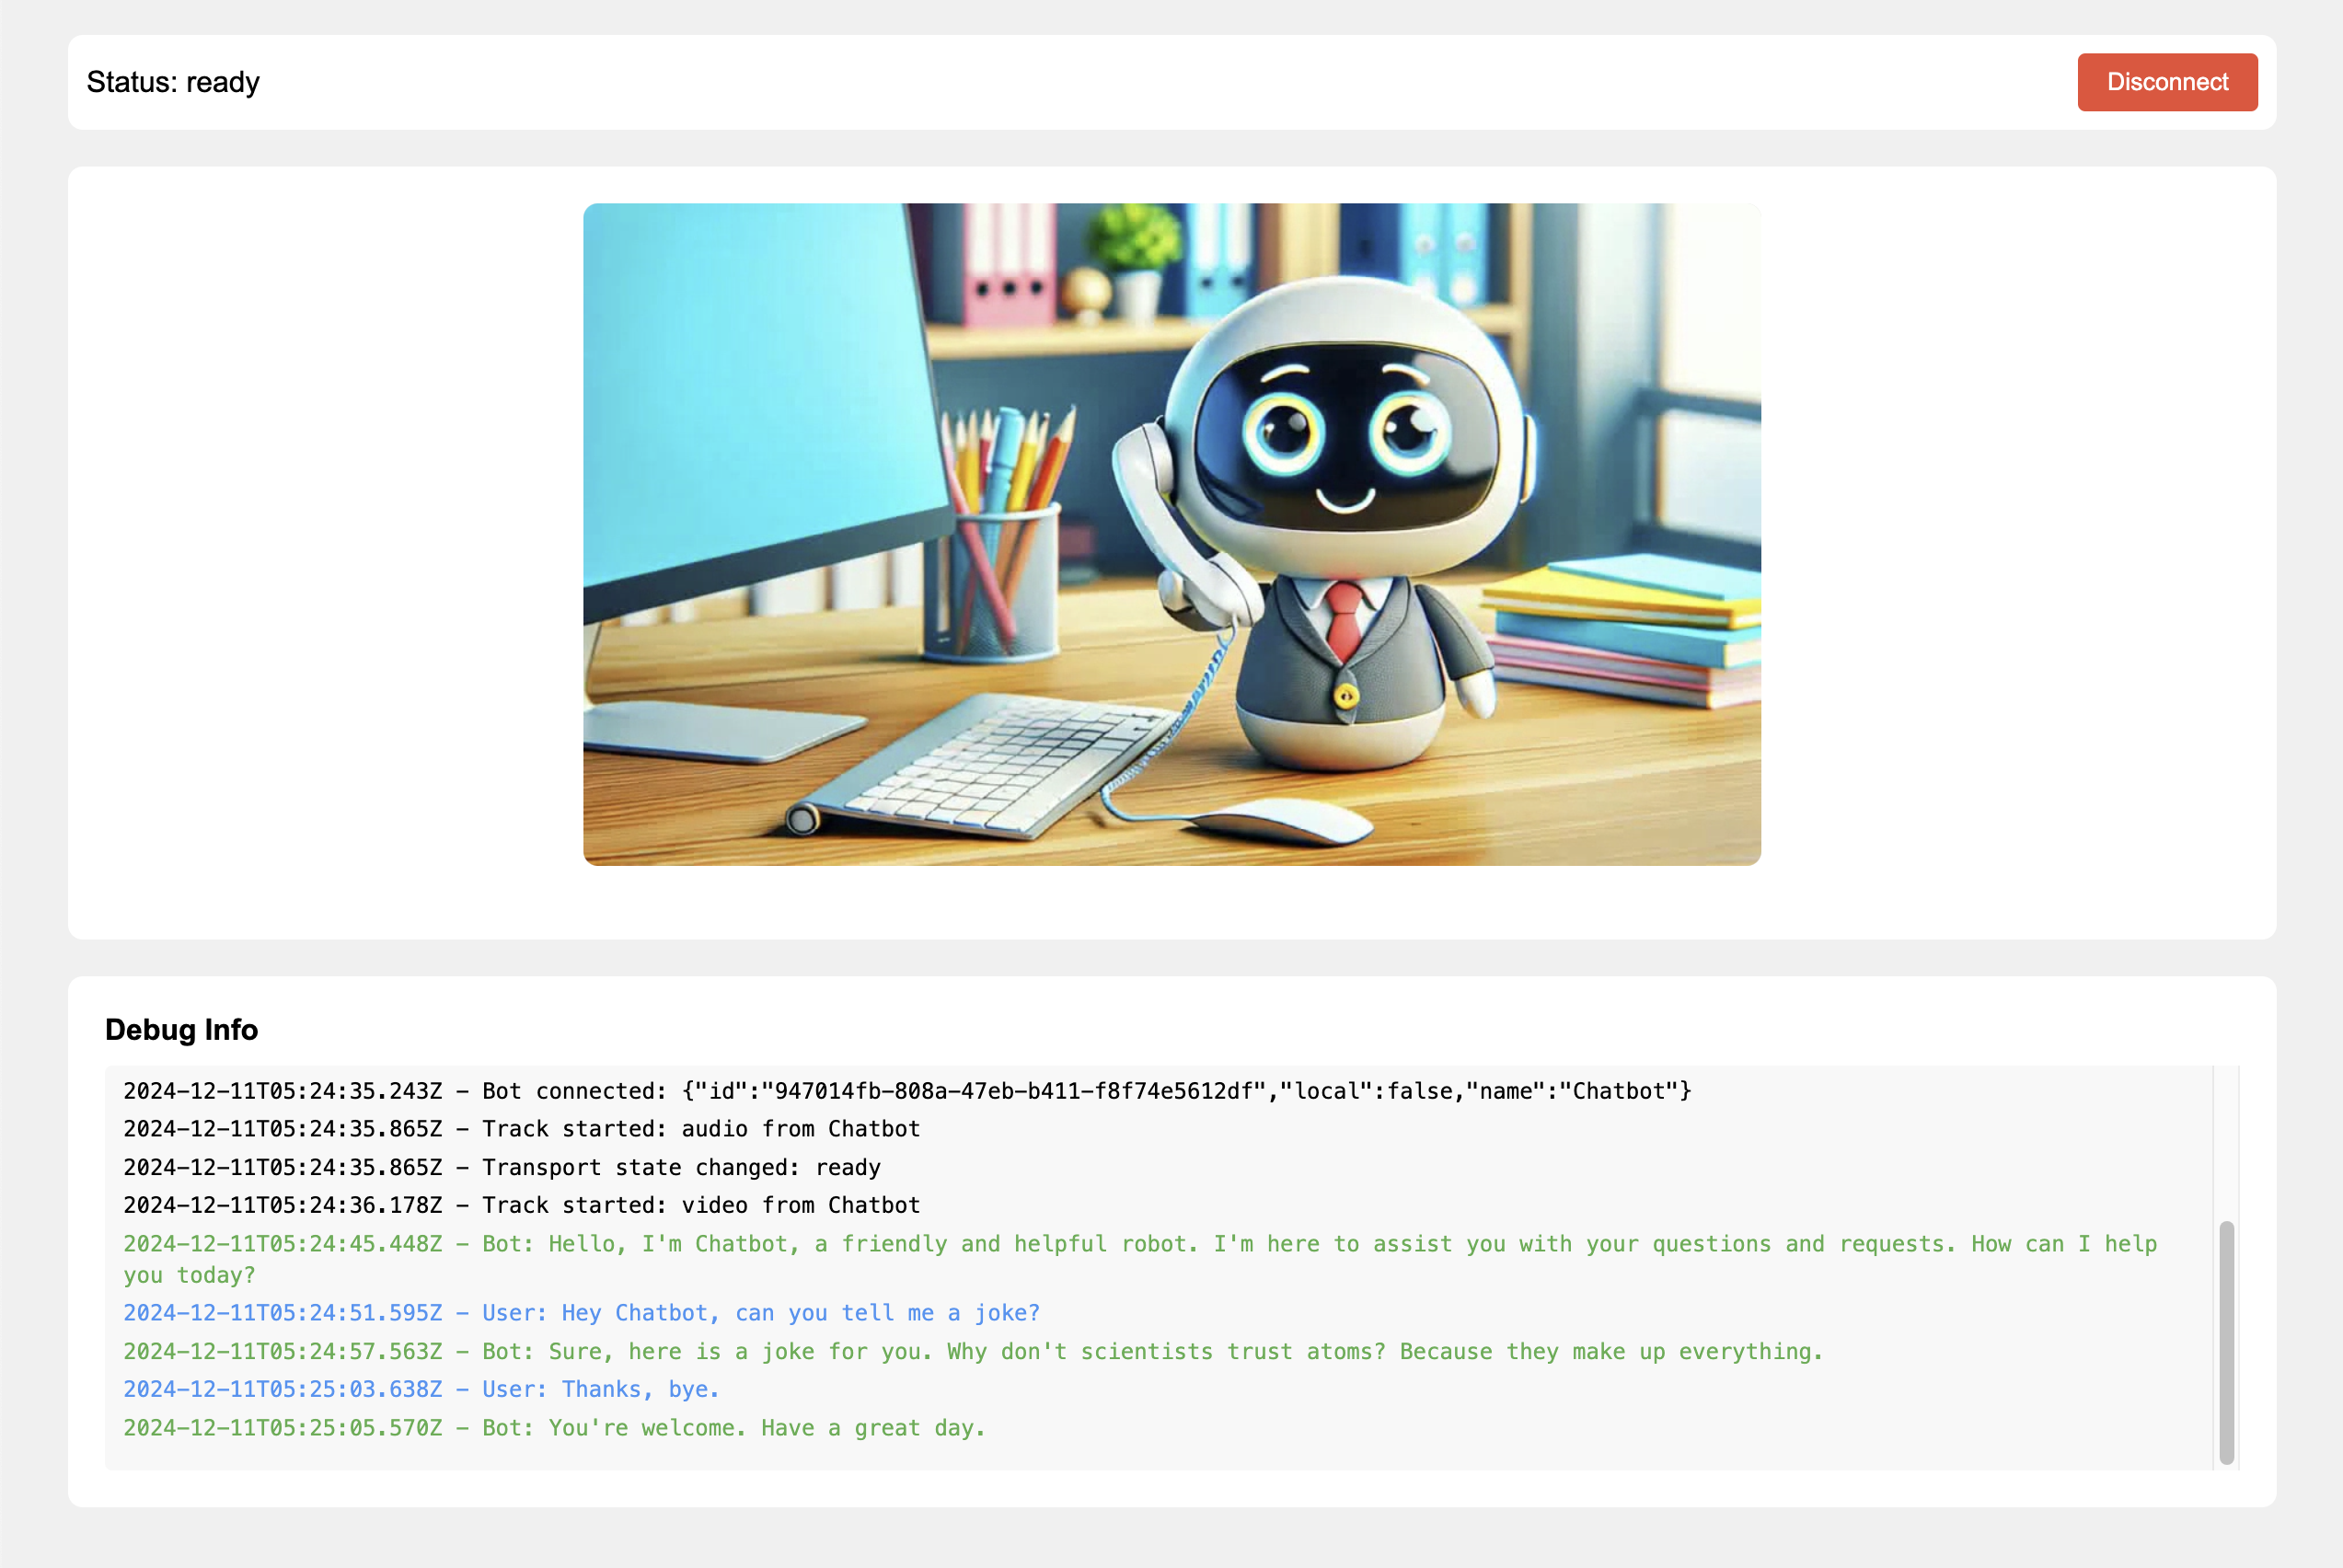Click the keyboard in the bot video image
This screenshot has width=2343, height=1568.
1000,765
